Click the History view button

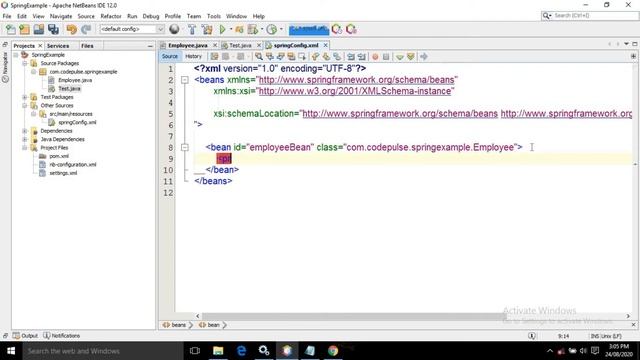coord(193,57)
